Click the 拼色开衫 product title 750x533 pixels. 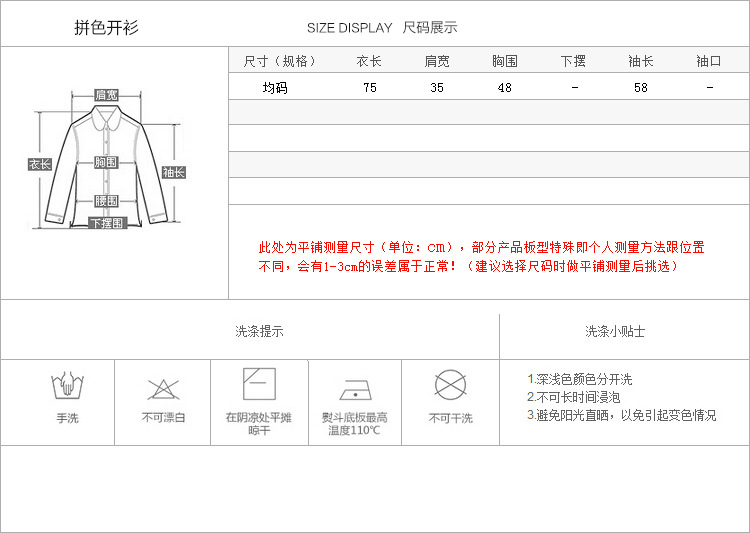pyautogui.click(x=106, y=27)
